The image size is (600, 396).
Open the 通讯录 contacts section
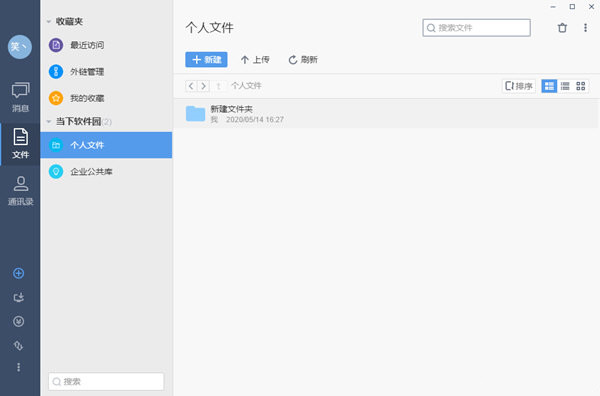[20, 191]
